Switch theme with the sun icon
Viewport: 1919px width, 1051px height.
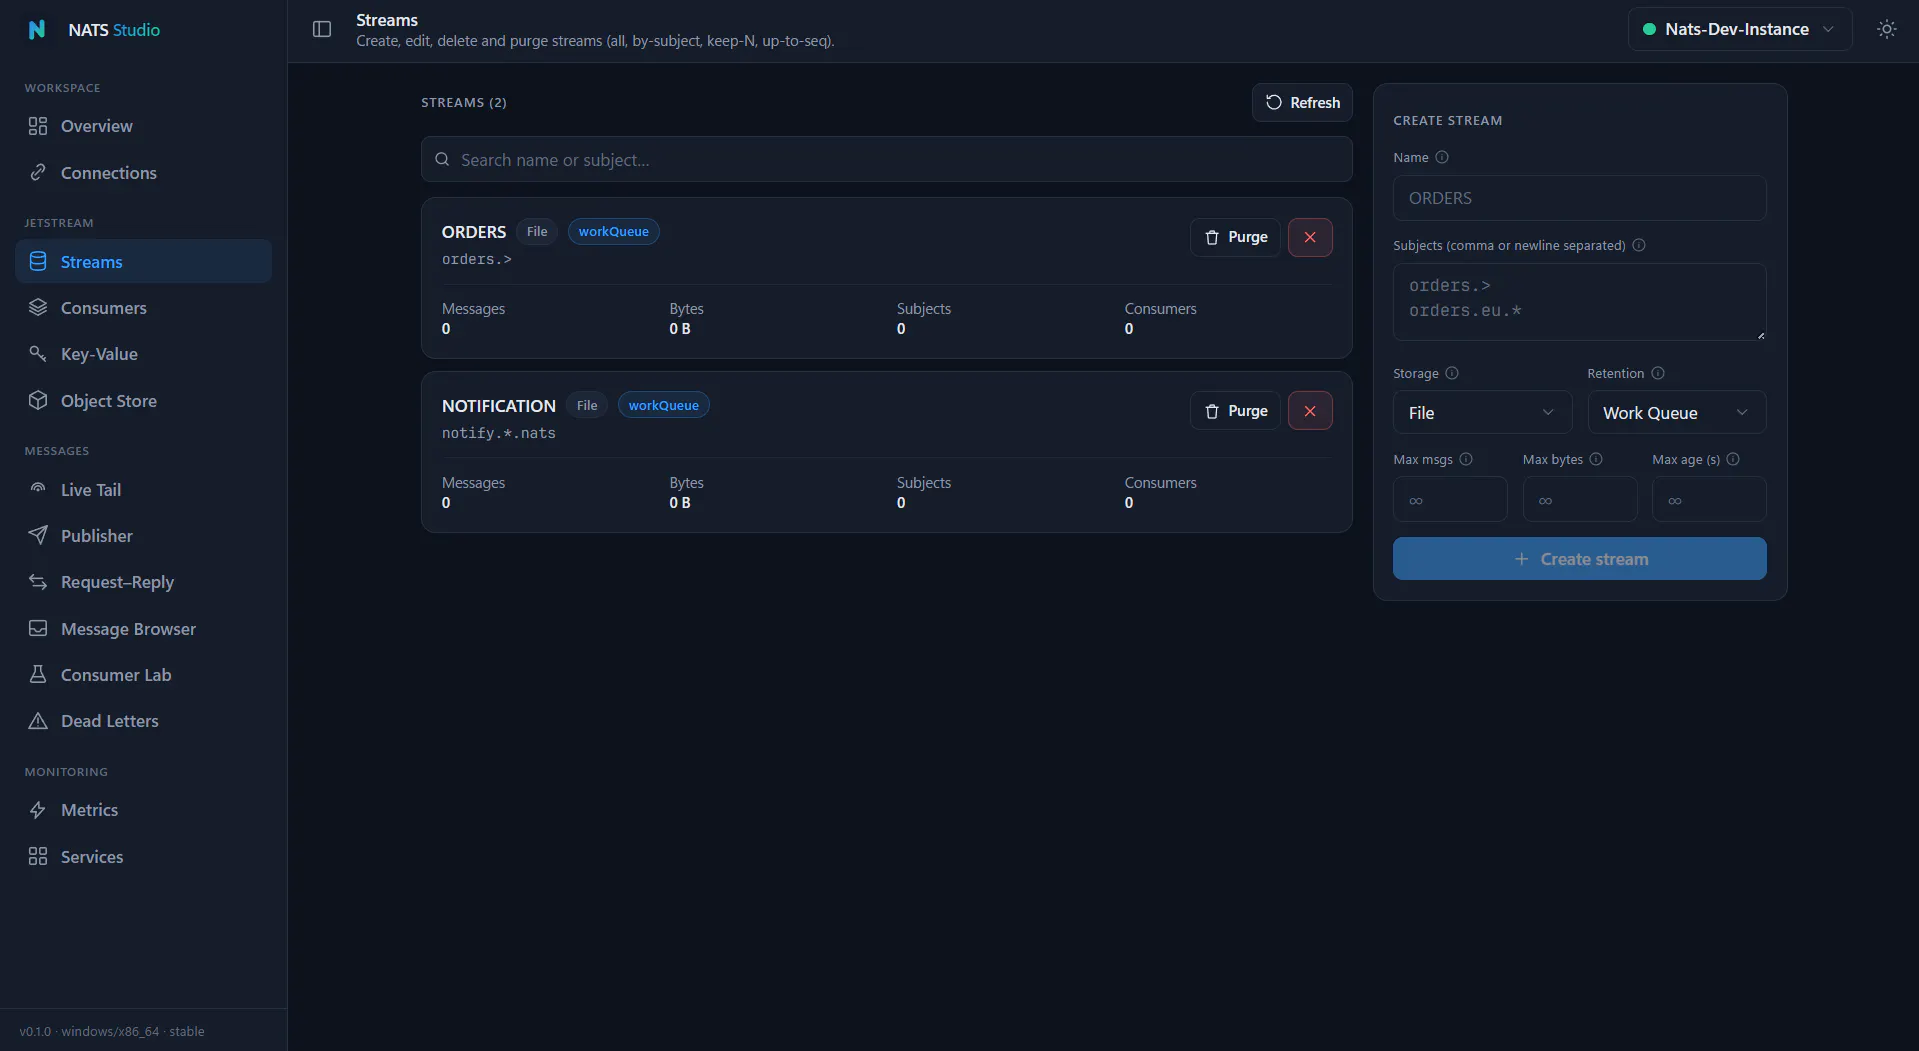coord(1886,29)
